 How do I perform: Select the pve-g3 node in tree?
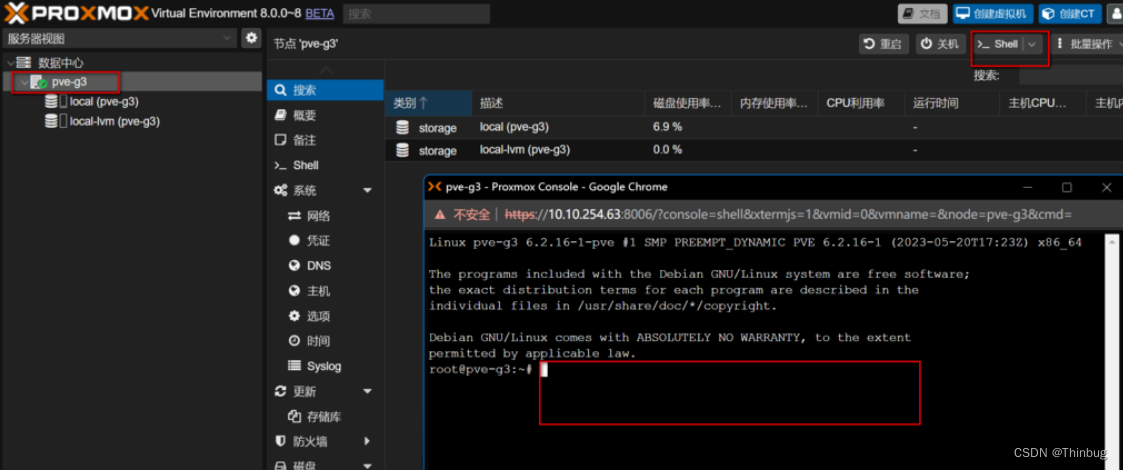click(69, 82)
